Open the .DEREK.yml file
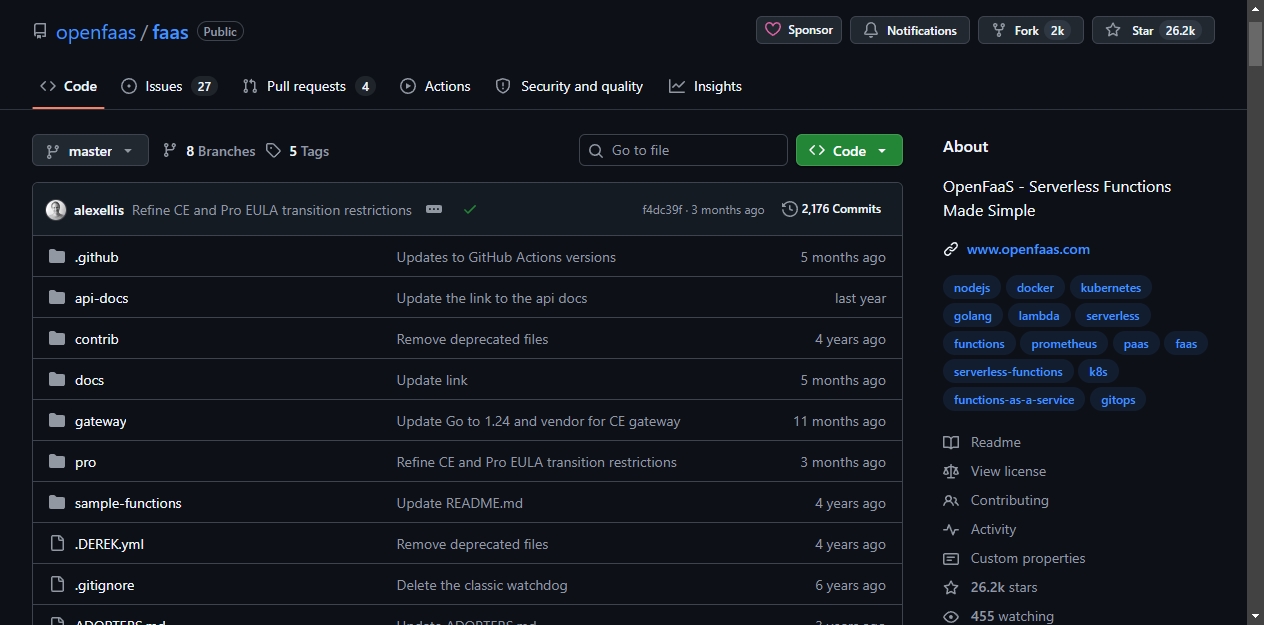The width and height of the screenshot is (1264, 625). tap(109, 544)
